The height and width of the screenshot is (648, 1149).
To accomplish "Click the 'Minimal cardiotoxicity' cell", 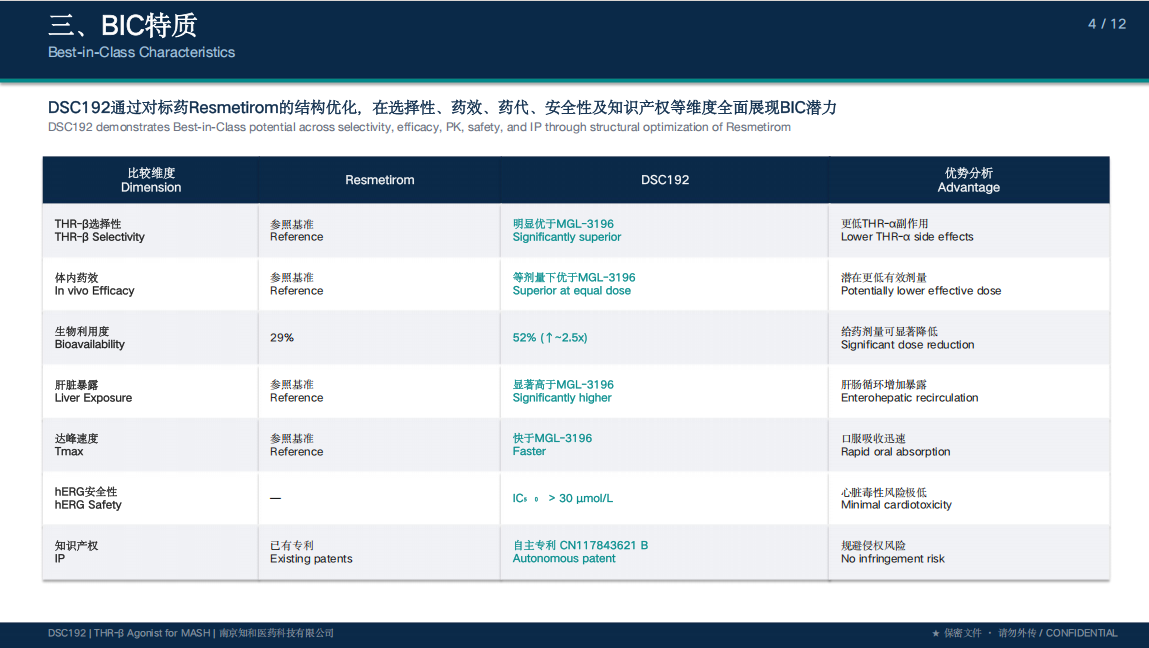I will pos(896,498).
